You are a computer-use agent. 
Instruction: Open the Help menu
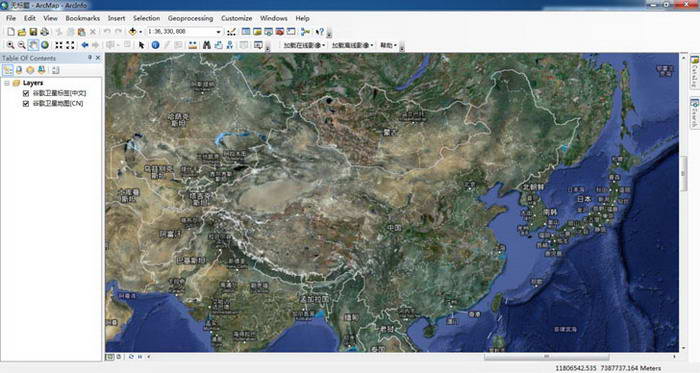[x=302, y=18]
